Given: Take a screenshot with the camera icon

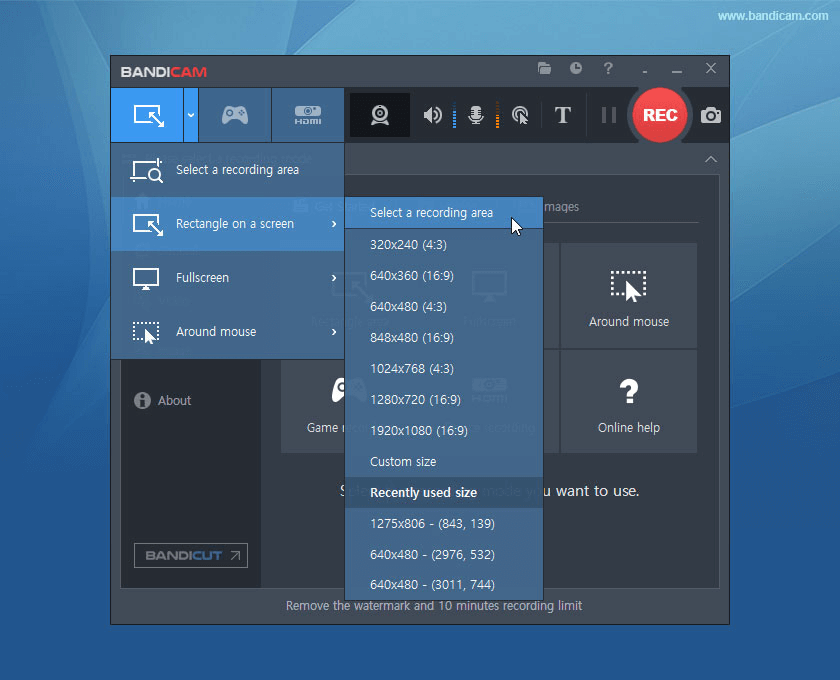Looking at the screenshot, I should coord(711,115).
